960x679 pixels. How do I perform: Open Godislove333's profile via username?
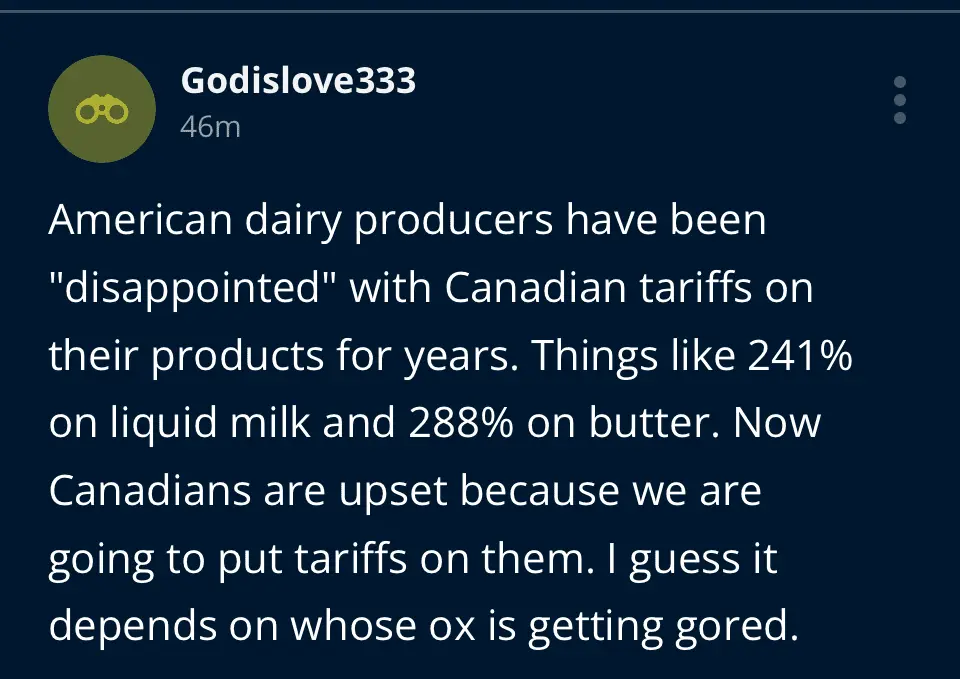click(x=298, y=82)
